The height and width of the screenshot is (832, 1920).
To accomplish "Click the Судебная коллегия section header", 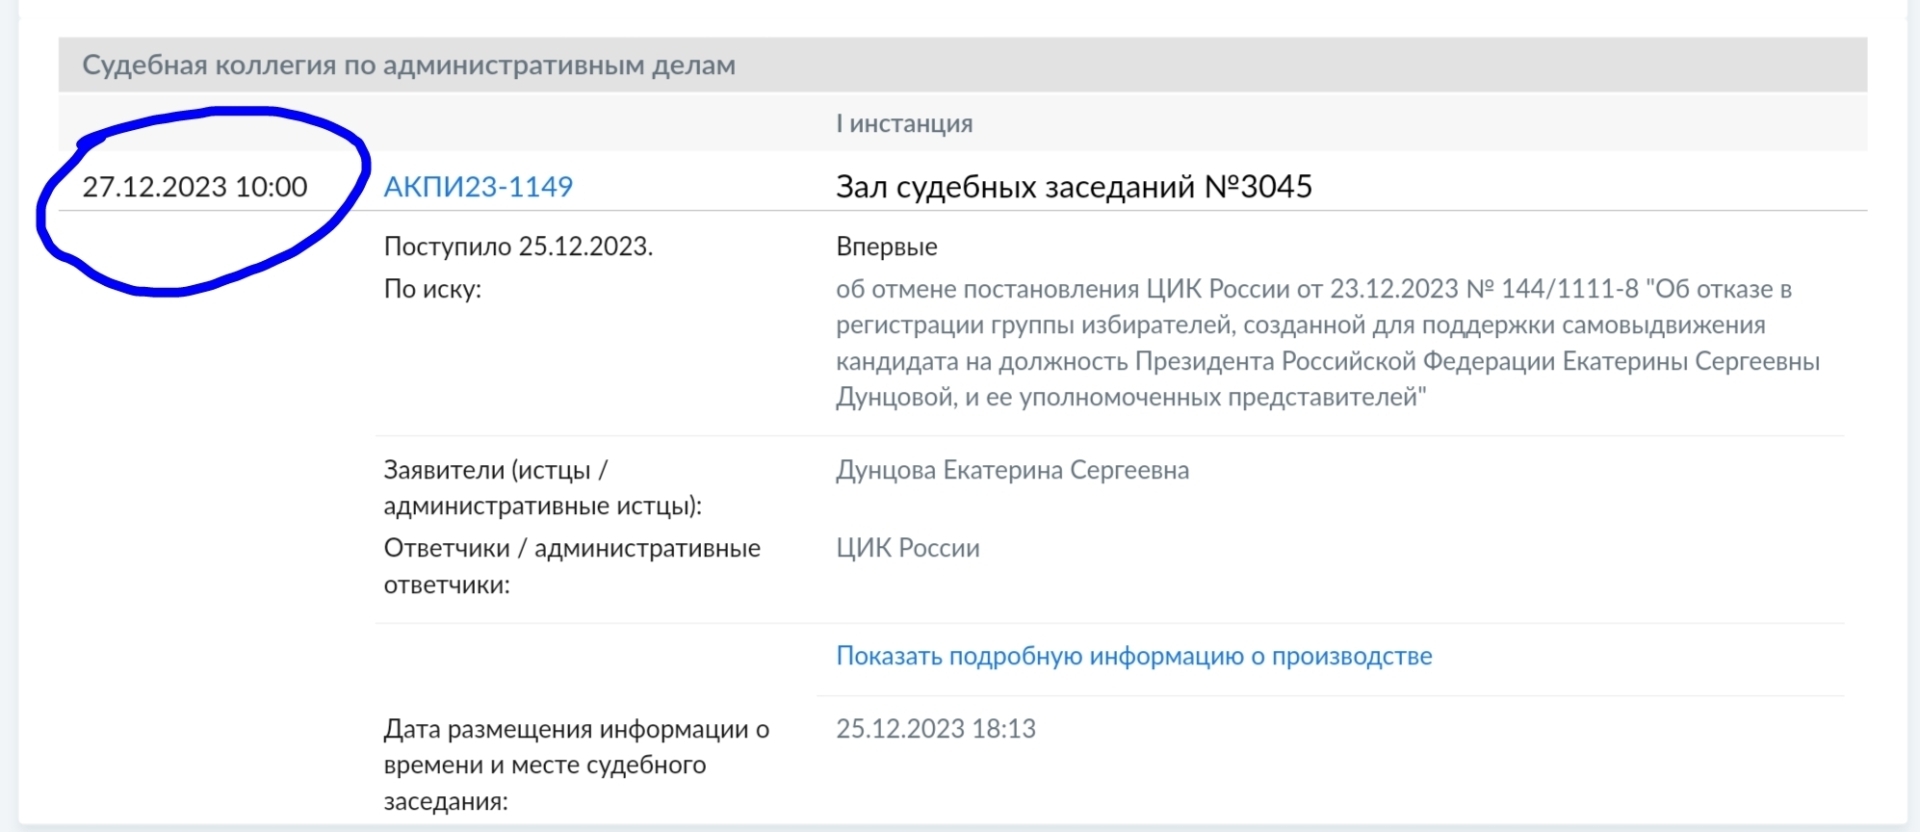I will 408,66.
